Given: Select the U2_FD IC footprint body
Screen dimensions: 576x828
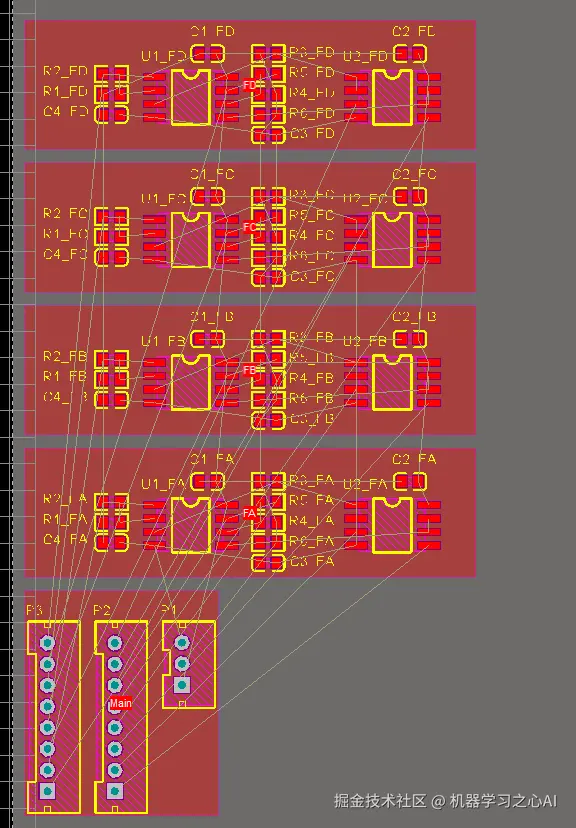Looking at the screenshot, I should click(x=392, y=97).
